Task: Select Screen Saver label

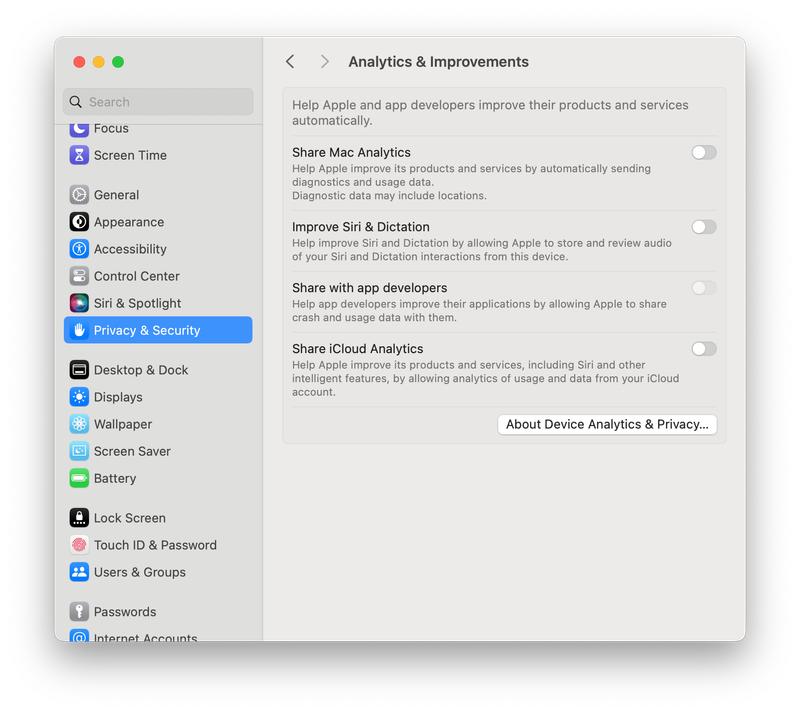Action: (x=132, y=451)
